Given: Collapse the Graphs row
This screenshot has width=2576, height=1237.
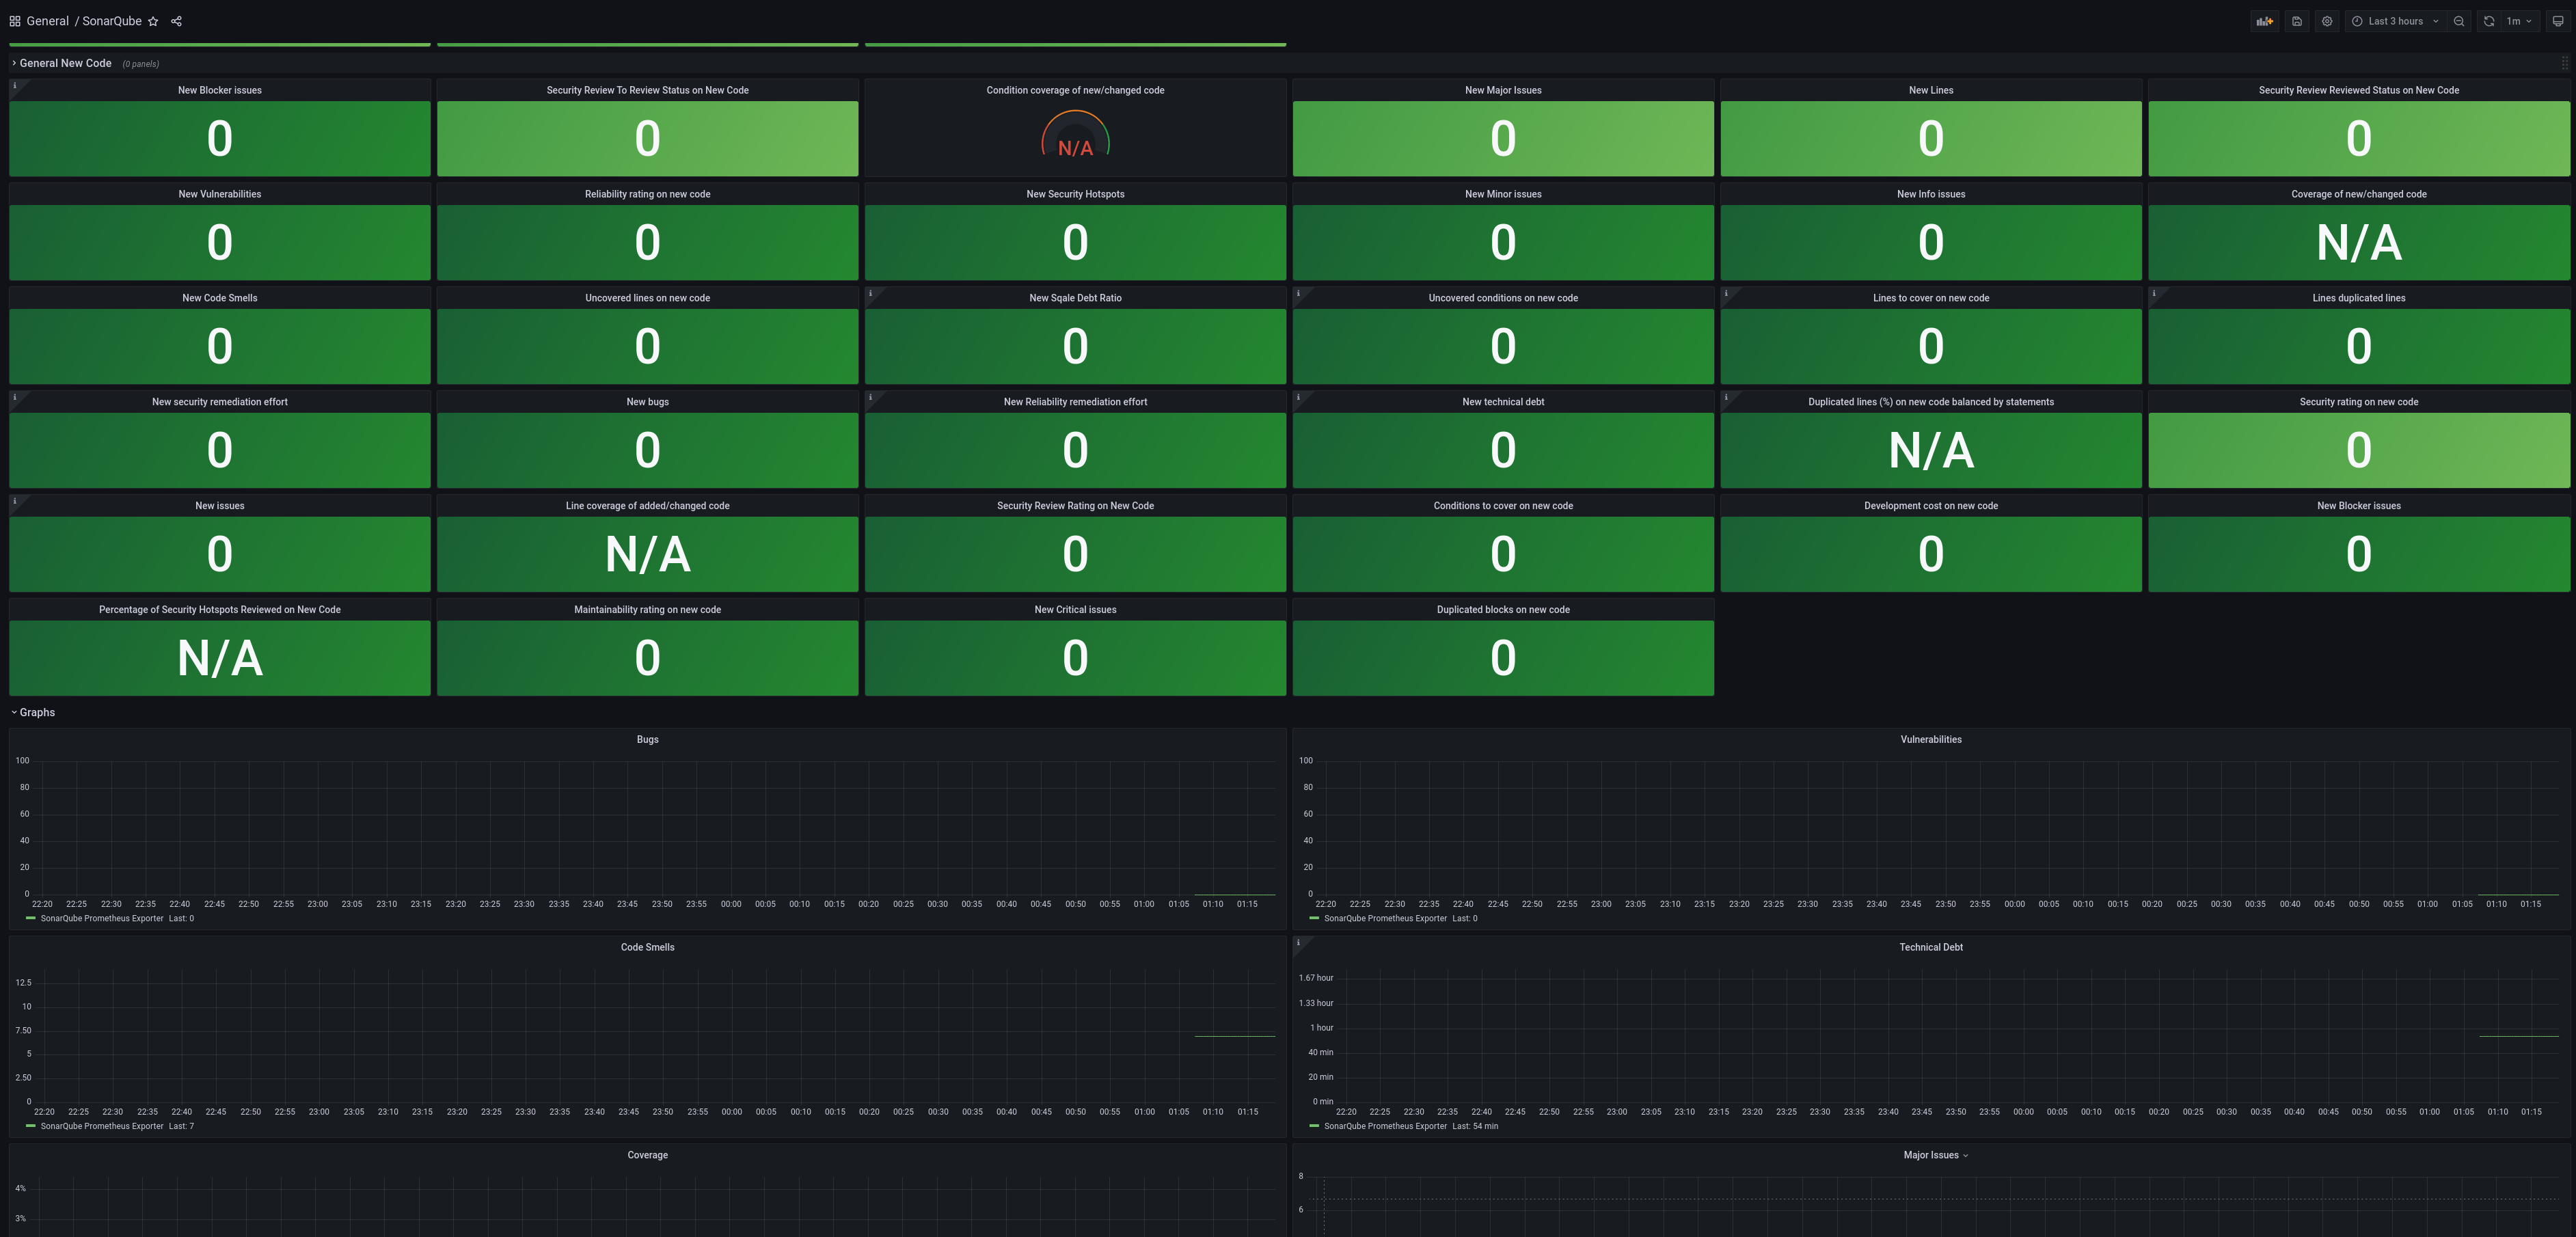Looking at the screenshot, I should click(36, 712).
